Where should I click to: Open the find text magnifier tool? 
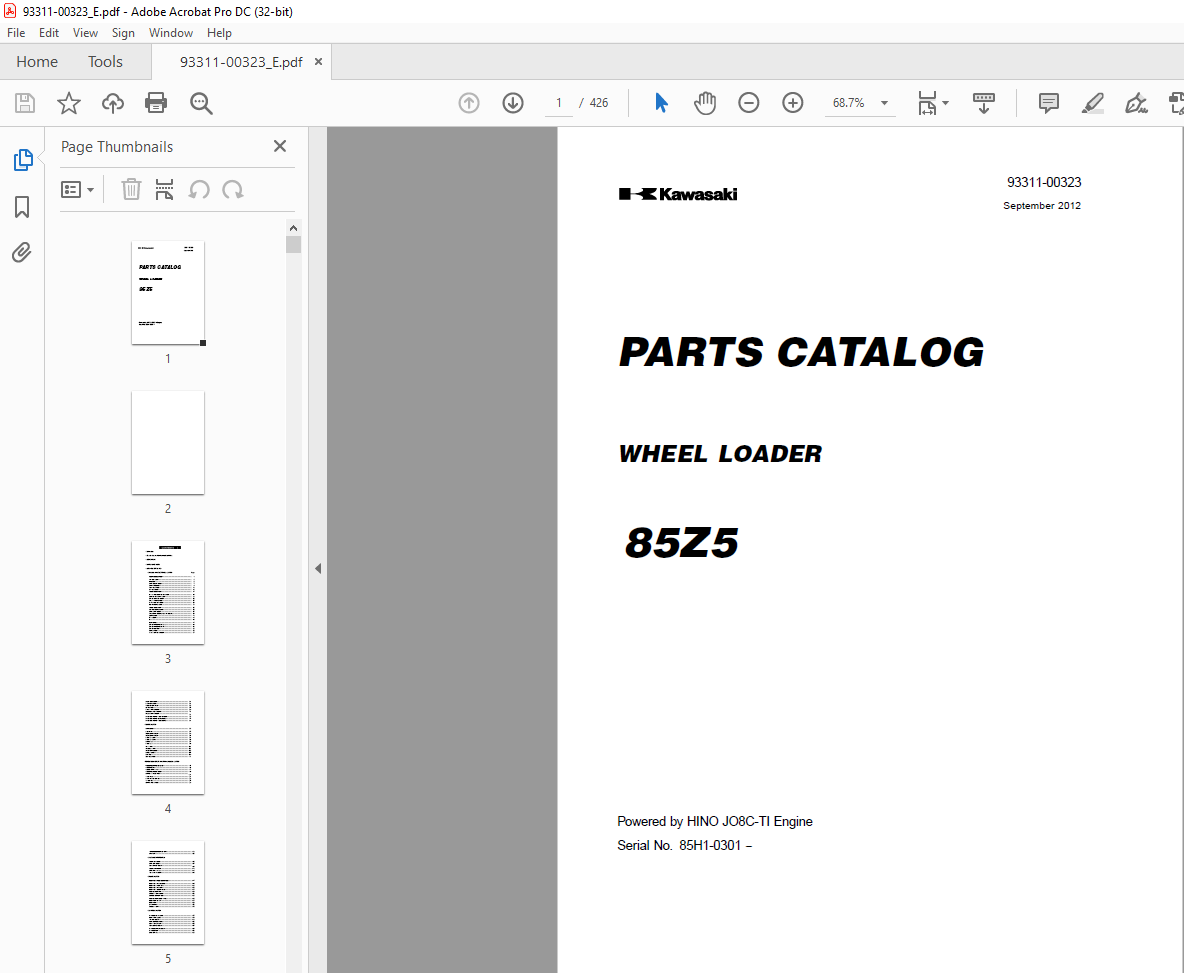pos(201,103)
